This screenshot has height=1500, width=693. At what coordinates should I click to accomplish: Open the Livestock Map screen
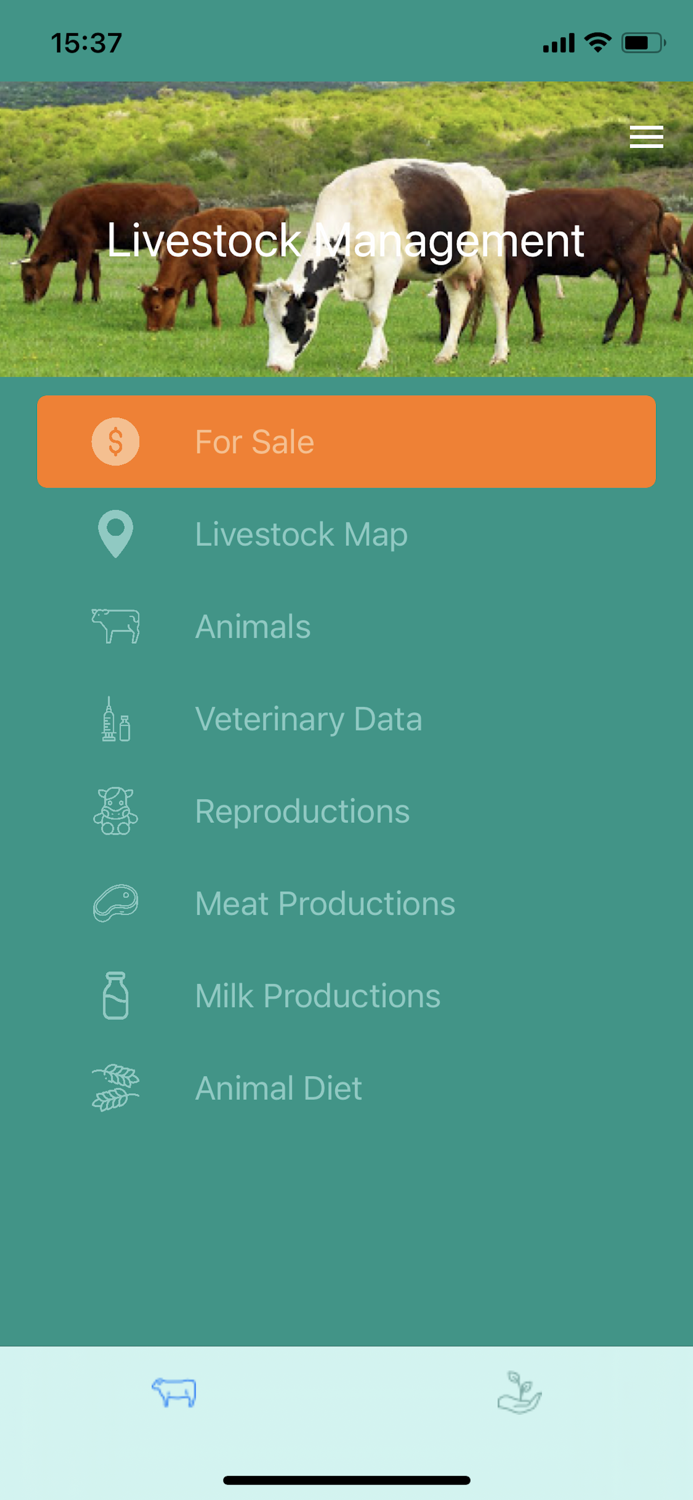pyautogui.click(x=301, y=534)
